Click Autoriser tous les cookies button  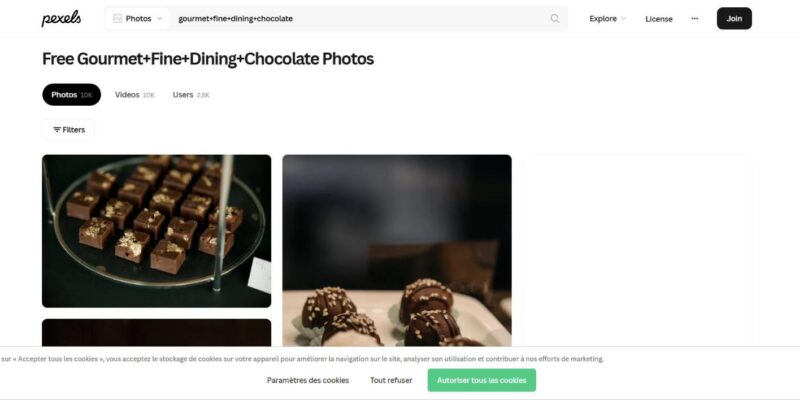481,380
